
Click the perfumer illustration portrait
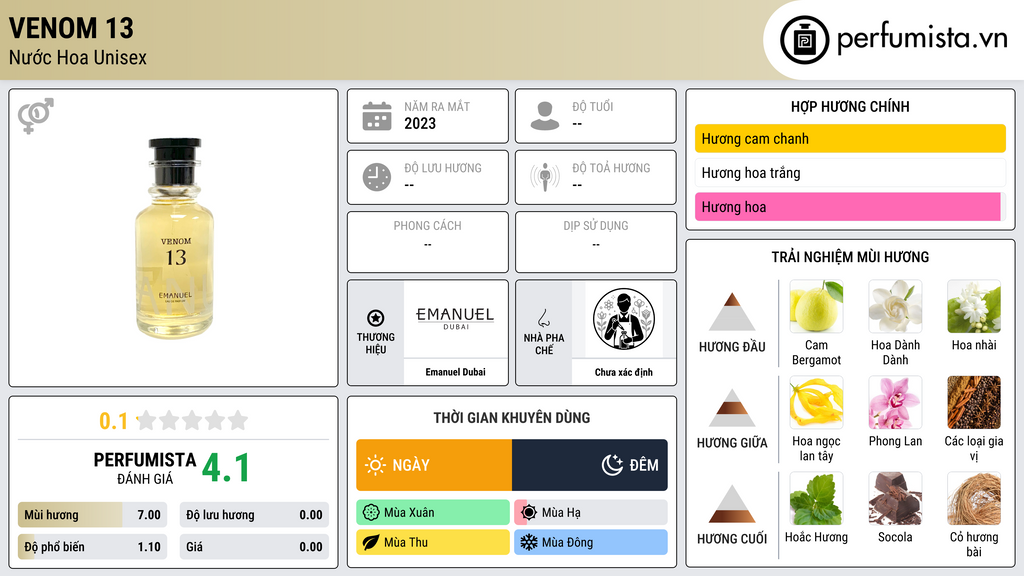click(624, 319)
